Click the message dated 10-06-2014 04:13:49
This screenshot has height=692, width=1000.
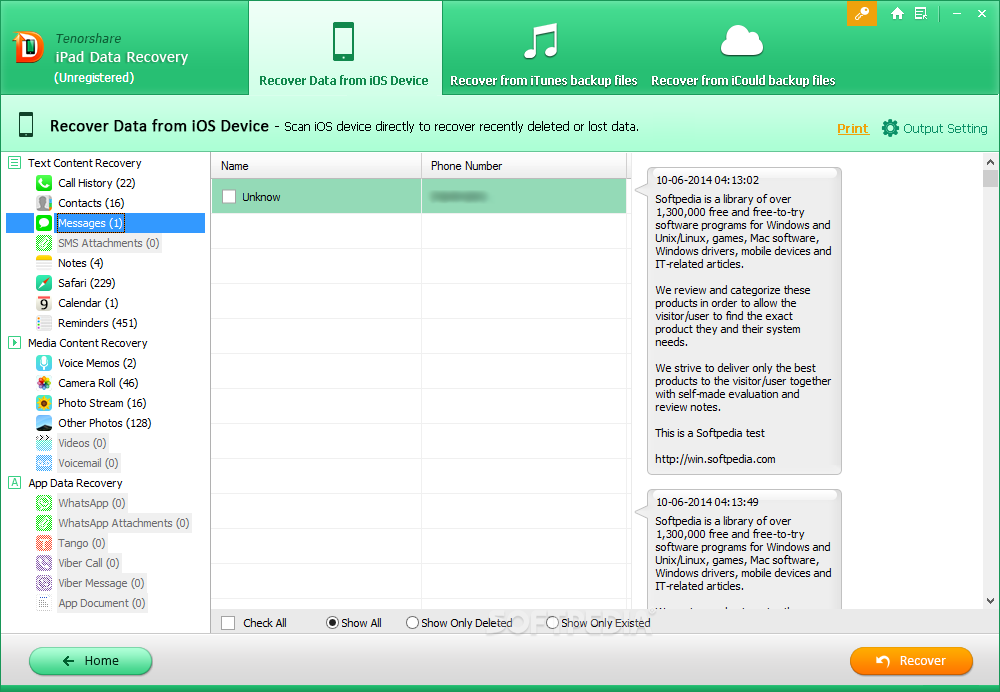point(744,549)
